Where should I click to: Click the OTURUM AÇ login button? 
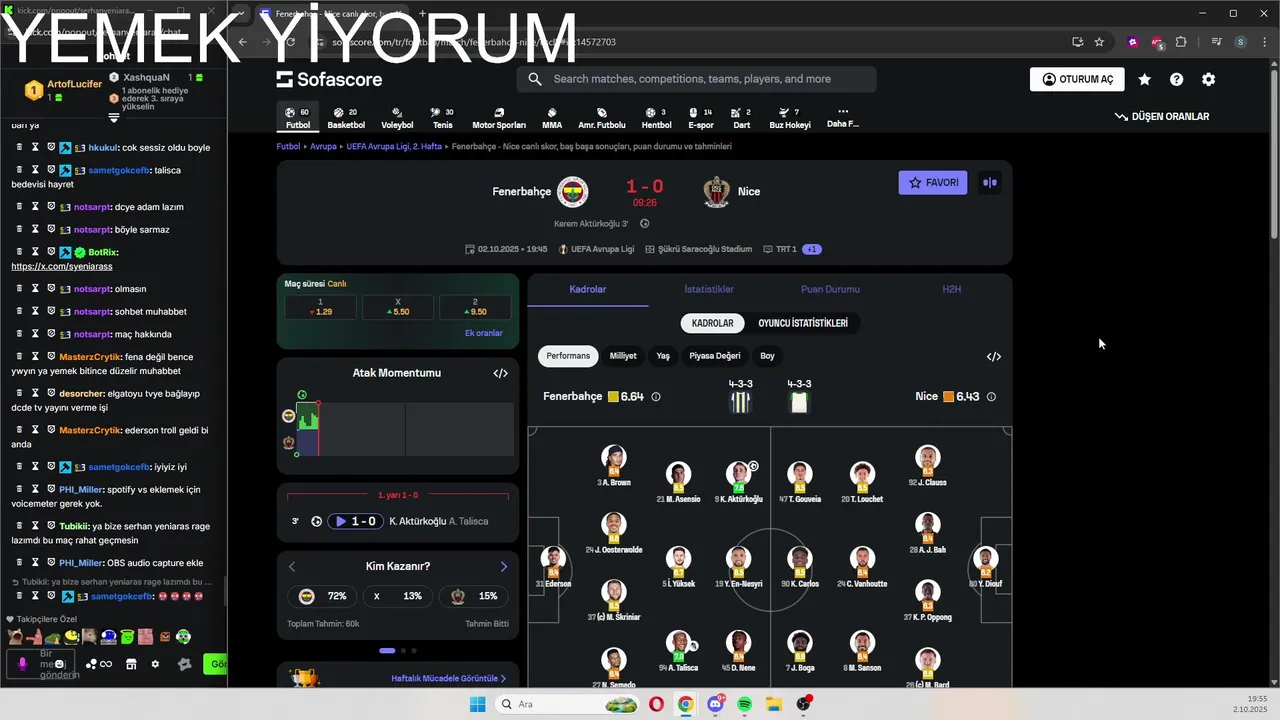(x=1077, y=79)
